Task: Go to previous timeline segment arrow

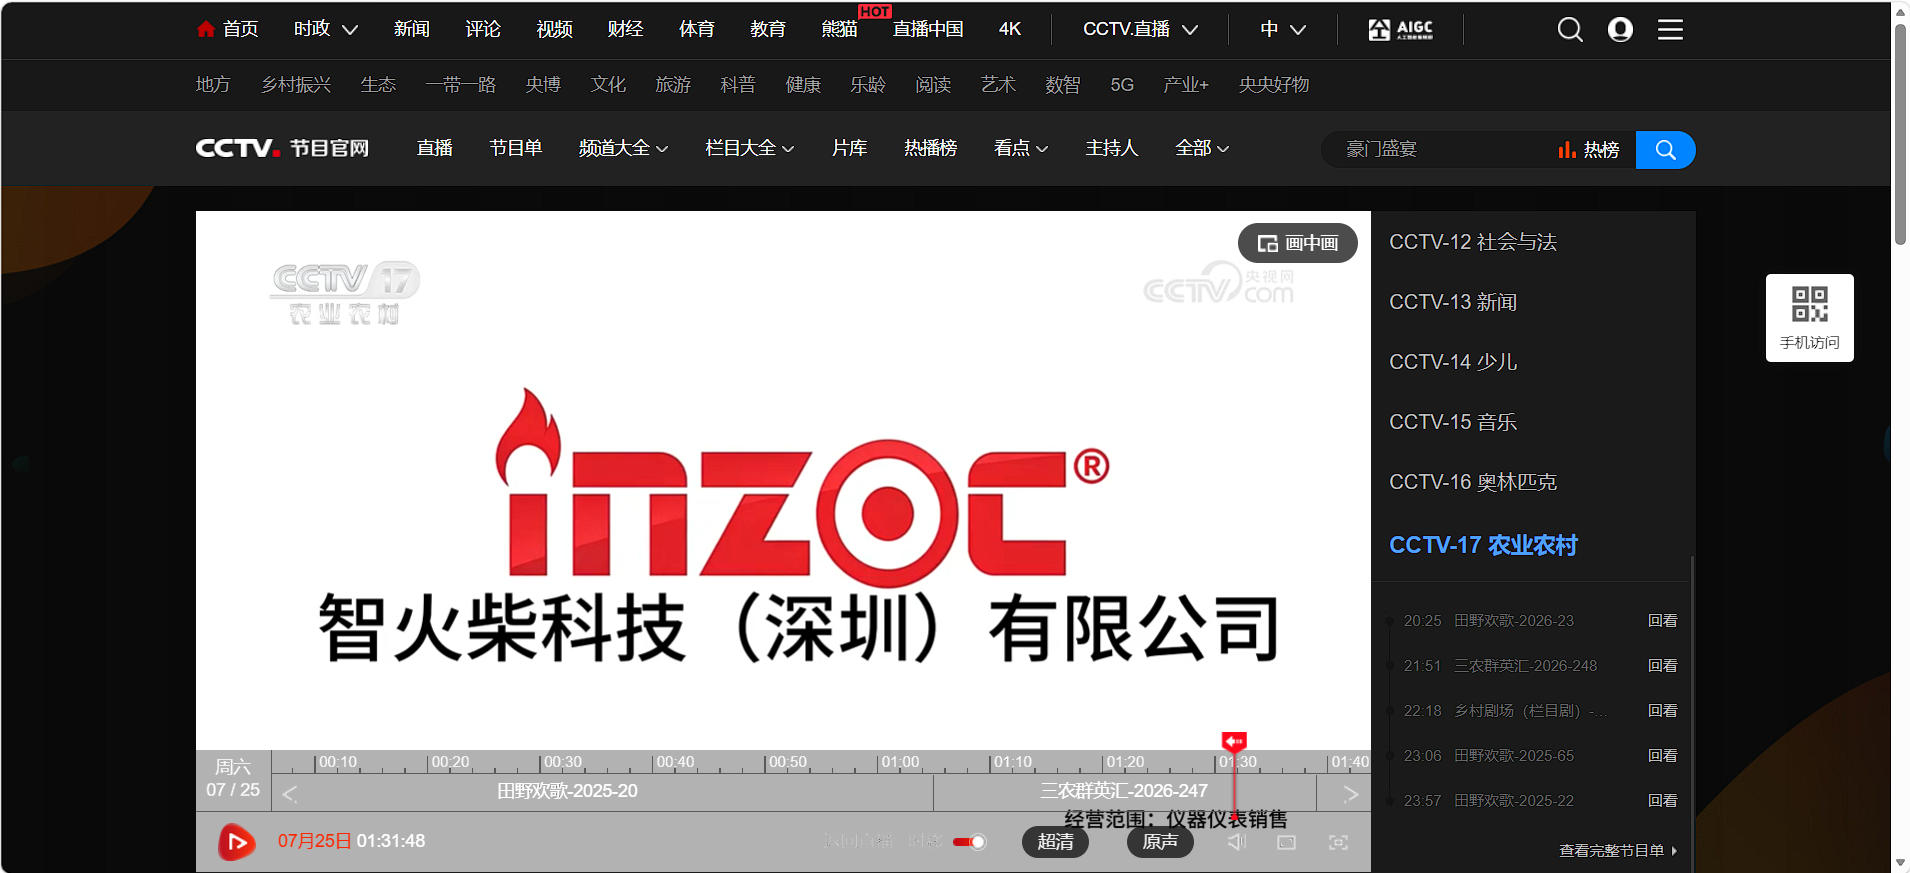Action: 289,794
